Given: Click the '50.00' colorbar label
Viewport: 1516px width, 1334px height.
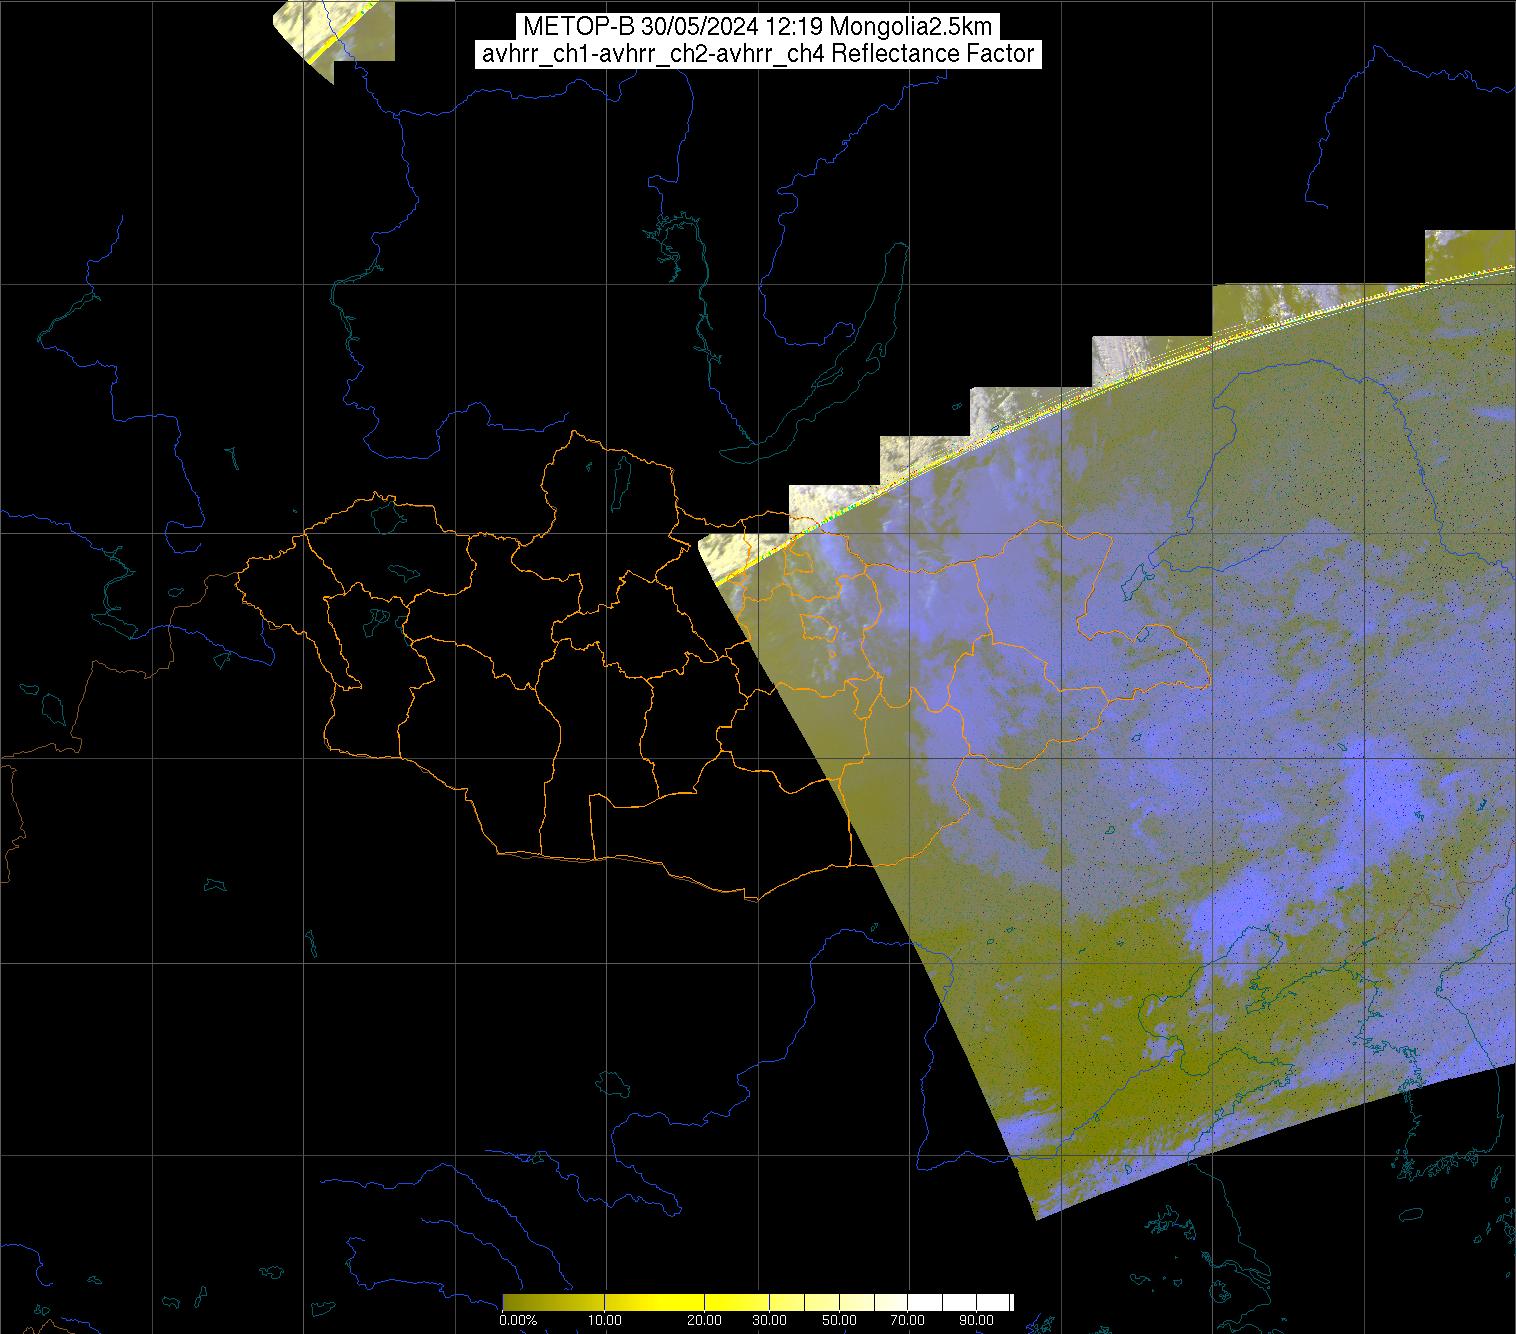Looking at the screenshot, I should click(x=839, y=1321).
